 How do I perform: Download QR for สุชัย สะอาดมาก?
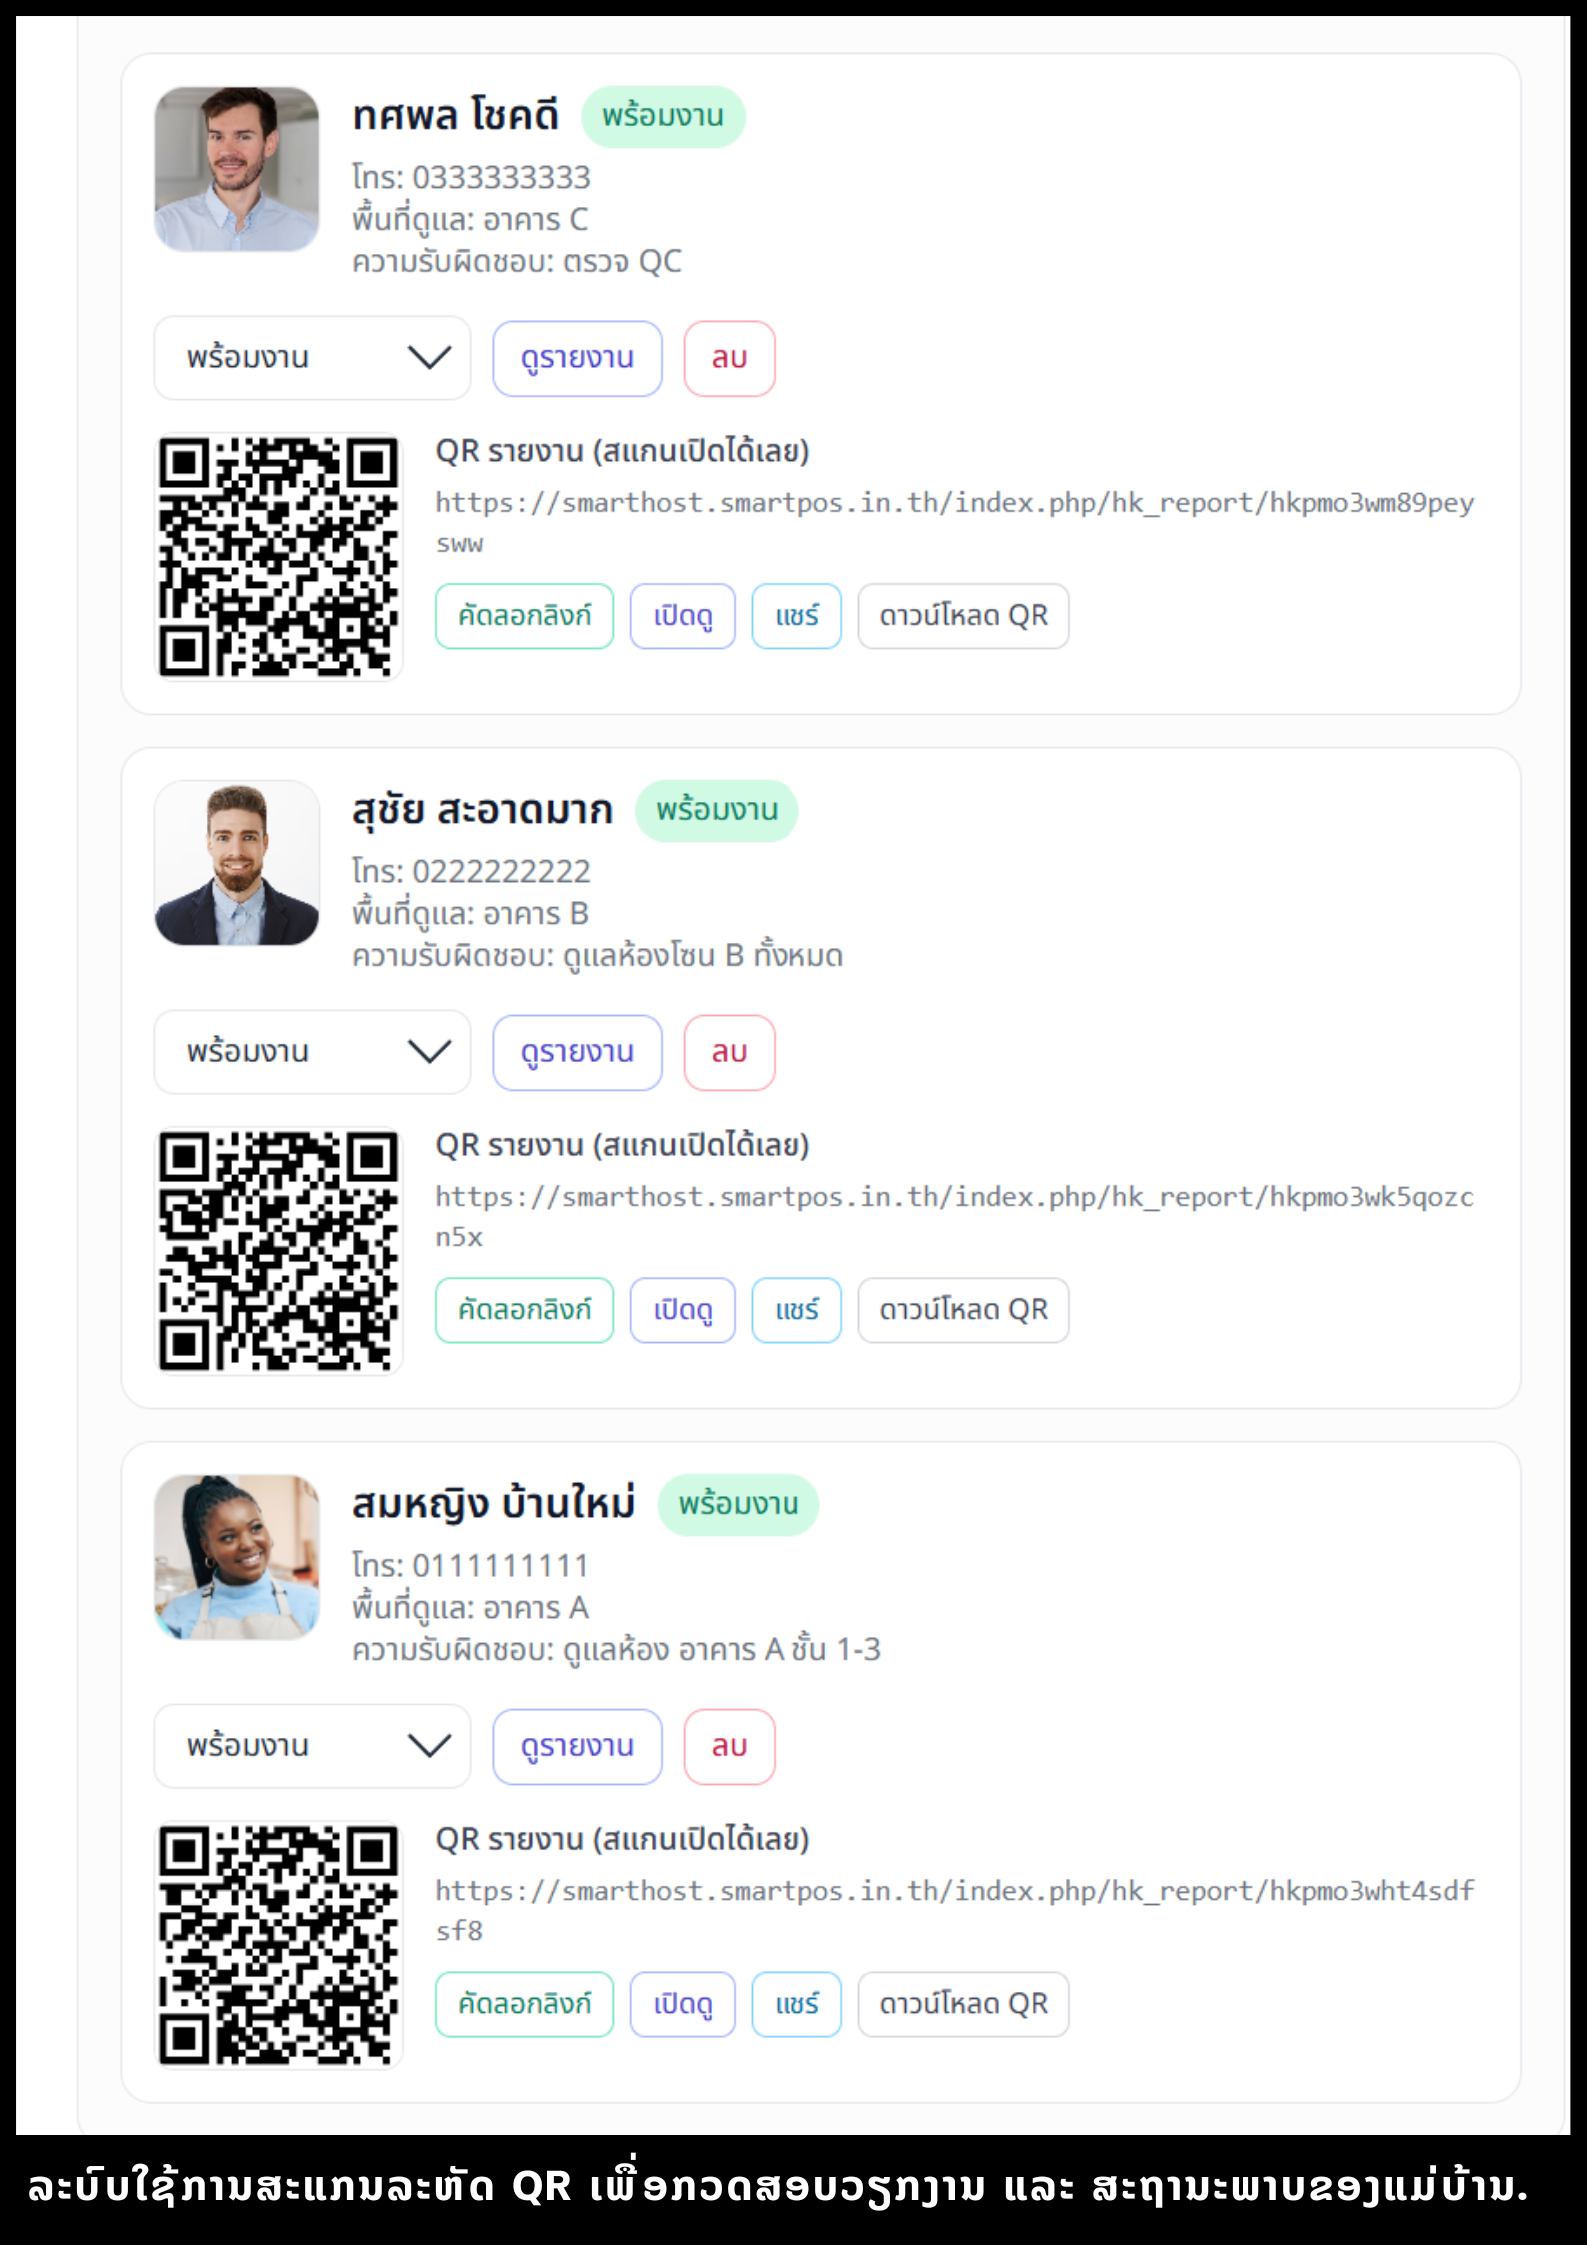click(x=963, y=1310)
